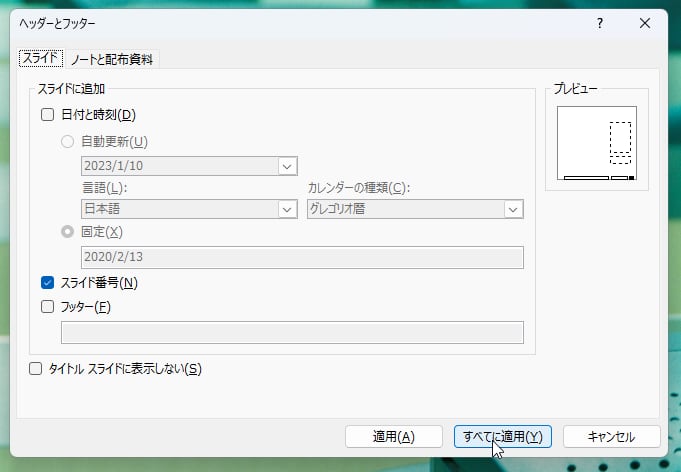The height and width of the screenshot is (472, 681).
Task: Click the すべてに適用 button
Action: click(503, 436)
